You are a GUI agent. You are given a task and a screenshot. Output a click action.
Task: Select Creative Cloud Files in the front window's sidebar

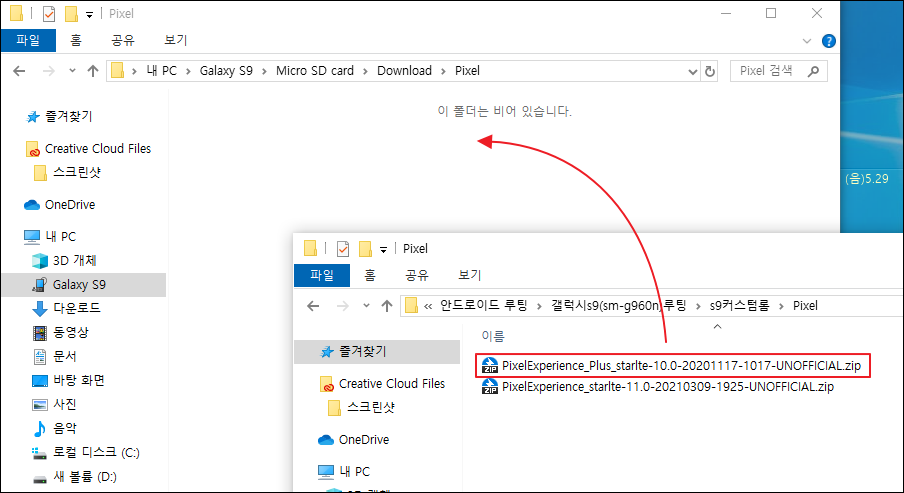392,384
